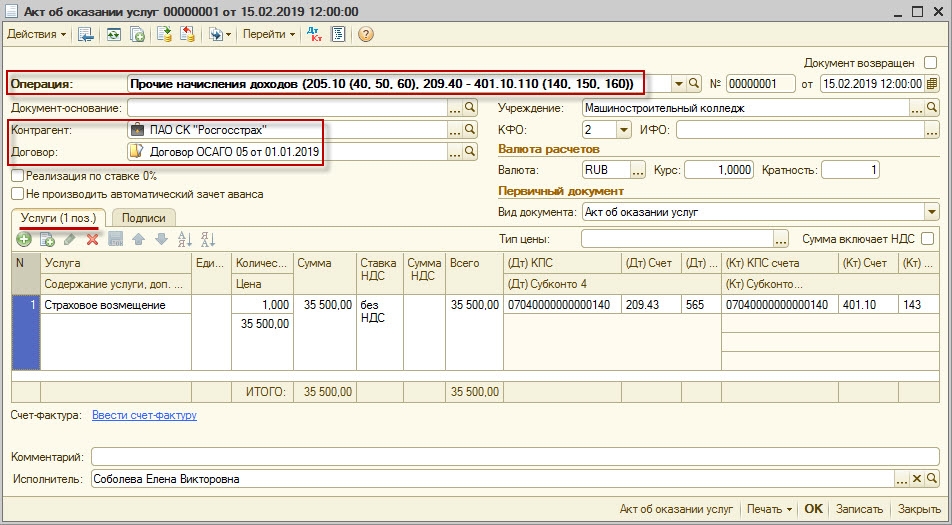The height and width of the screenshot is (525, 952).
Task: Switch to the Подписи tab
Action: [x=143, y=217]
